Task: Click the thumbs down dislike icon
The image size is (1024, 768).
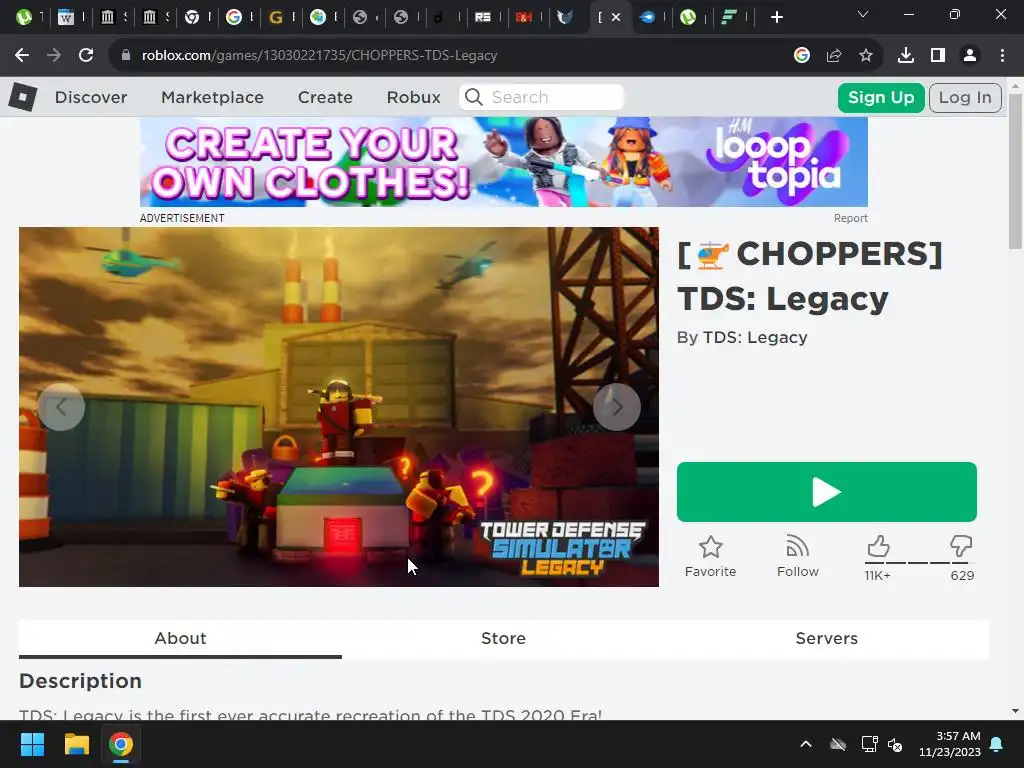Action: coord(961,546)
